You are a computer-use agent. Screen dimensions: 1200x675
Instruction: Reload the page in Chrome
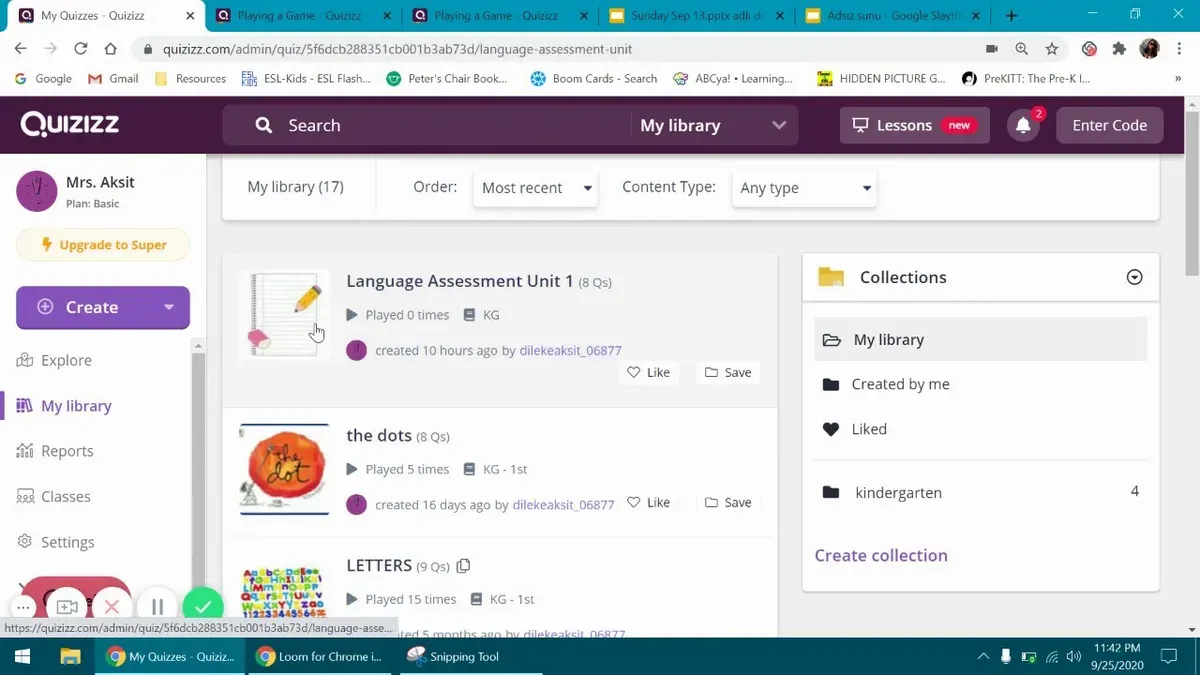click(x=81, y=48)
